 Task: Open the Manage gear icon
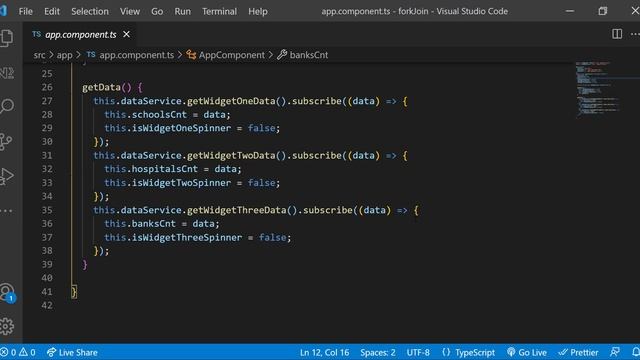[7, 326]
